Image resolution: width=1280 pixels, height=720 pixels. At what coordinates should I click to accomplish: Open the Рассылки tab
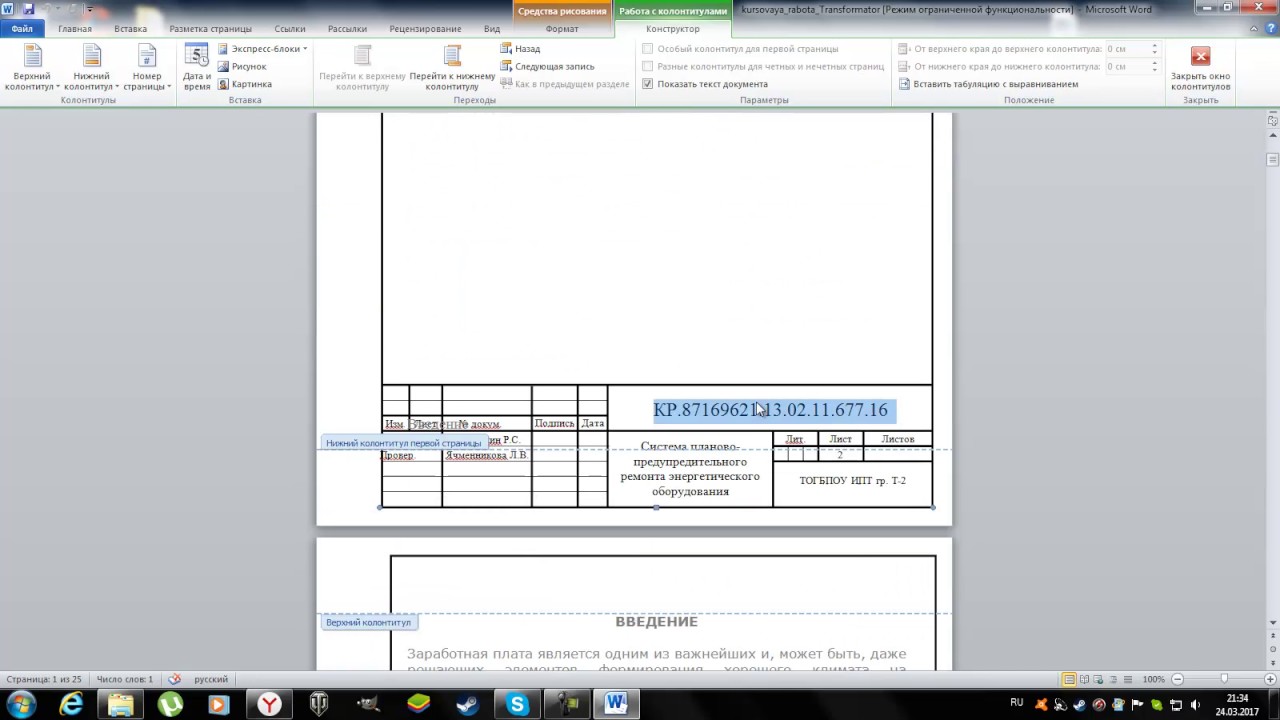tap(347, 29)
